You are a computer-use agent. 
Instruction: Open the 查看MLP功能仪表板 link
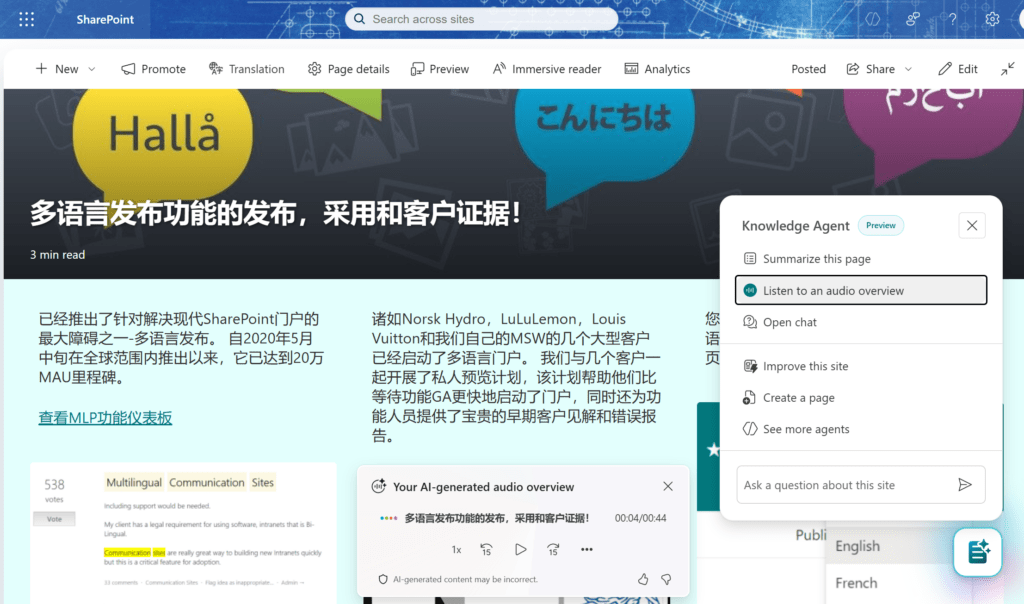pos(105,417)
